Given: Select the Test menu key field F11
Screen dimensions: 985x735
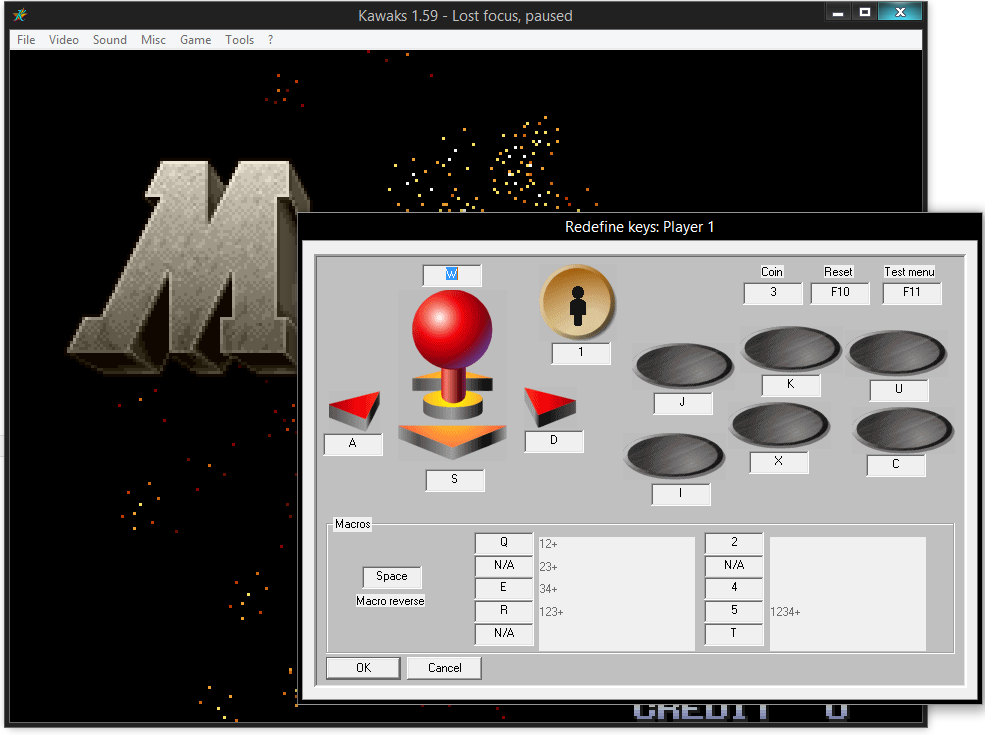Looking at the screenshot, I should tap(911, 293).
